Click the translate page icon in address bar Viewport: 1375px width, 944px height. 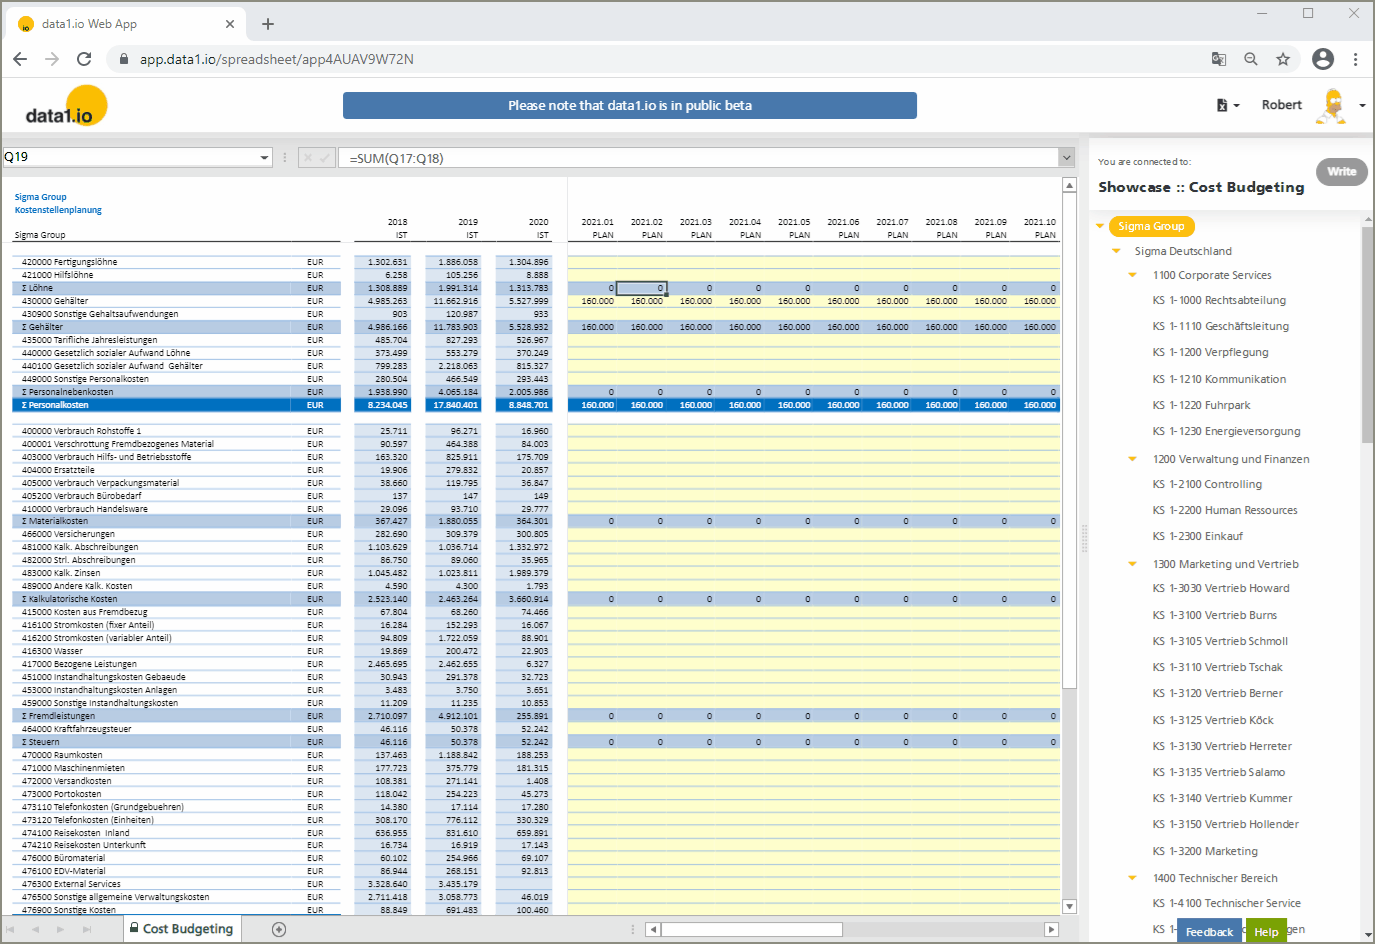coord(1219,59)
